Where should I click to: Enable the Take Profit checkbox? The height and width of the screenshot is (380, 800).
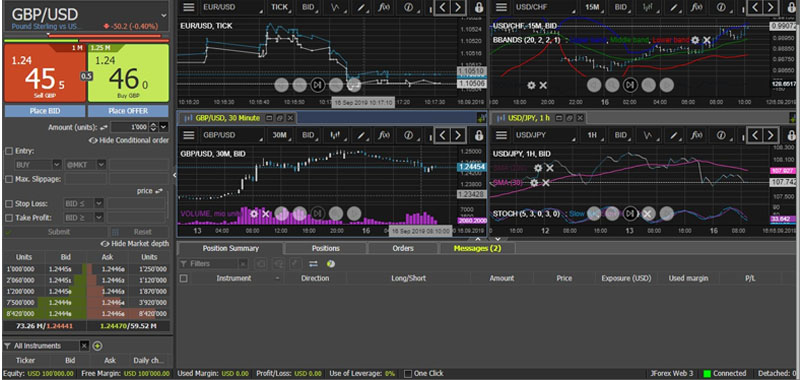(9, 218)
